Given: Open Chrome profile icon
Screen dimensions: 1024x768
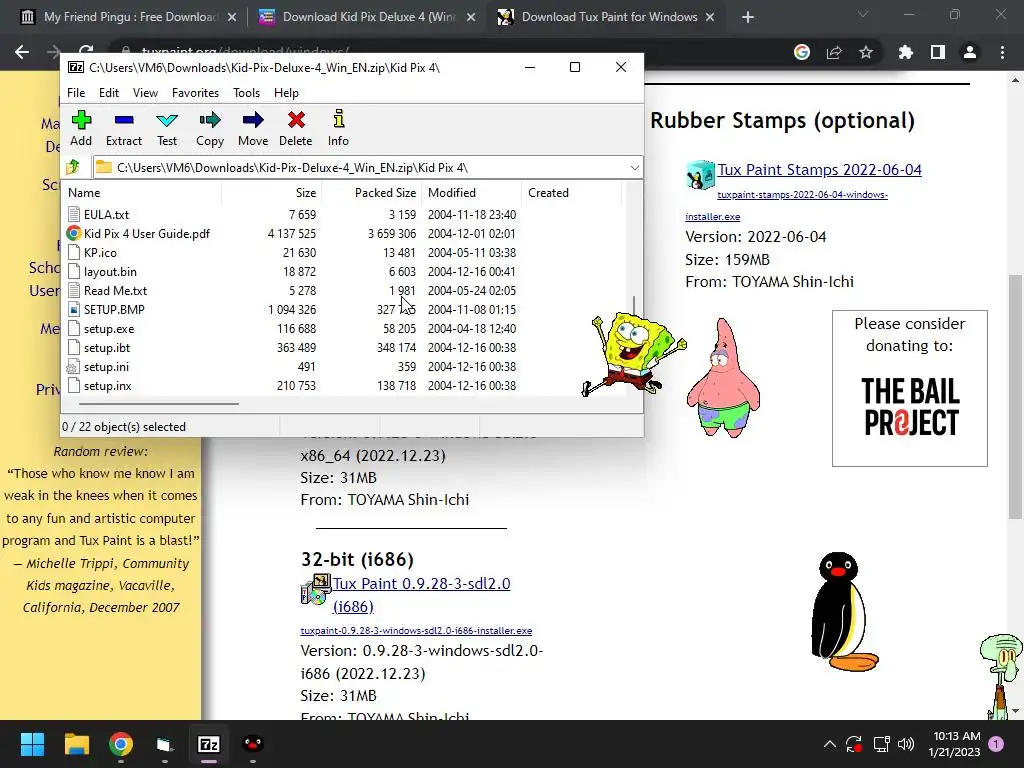Looking at the screenshot, I should 970,52.
